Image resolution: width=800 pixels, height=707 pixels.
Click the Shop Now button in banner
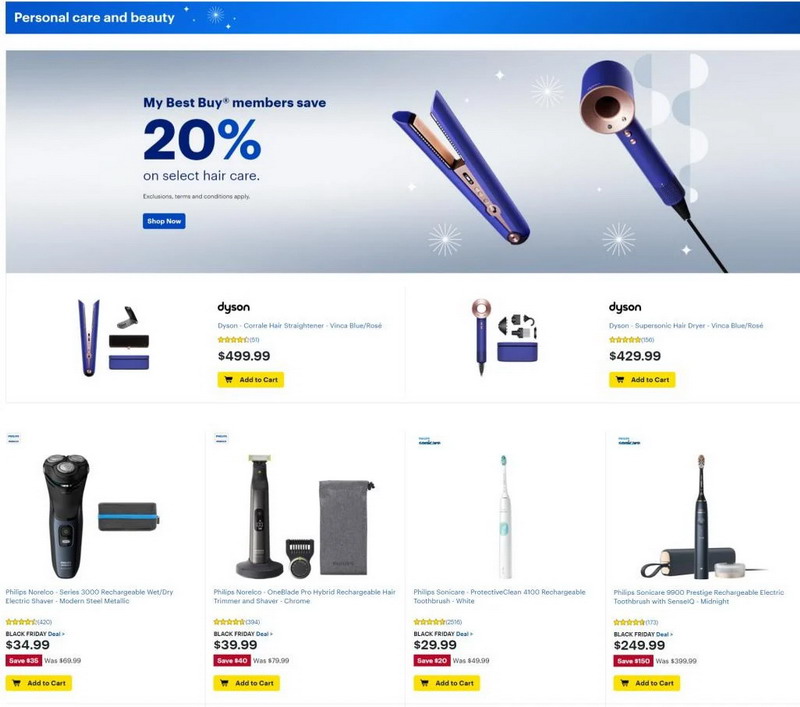164,221
